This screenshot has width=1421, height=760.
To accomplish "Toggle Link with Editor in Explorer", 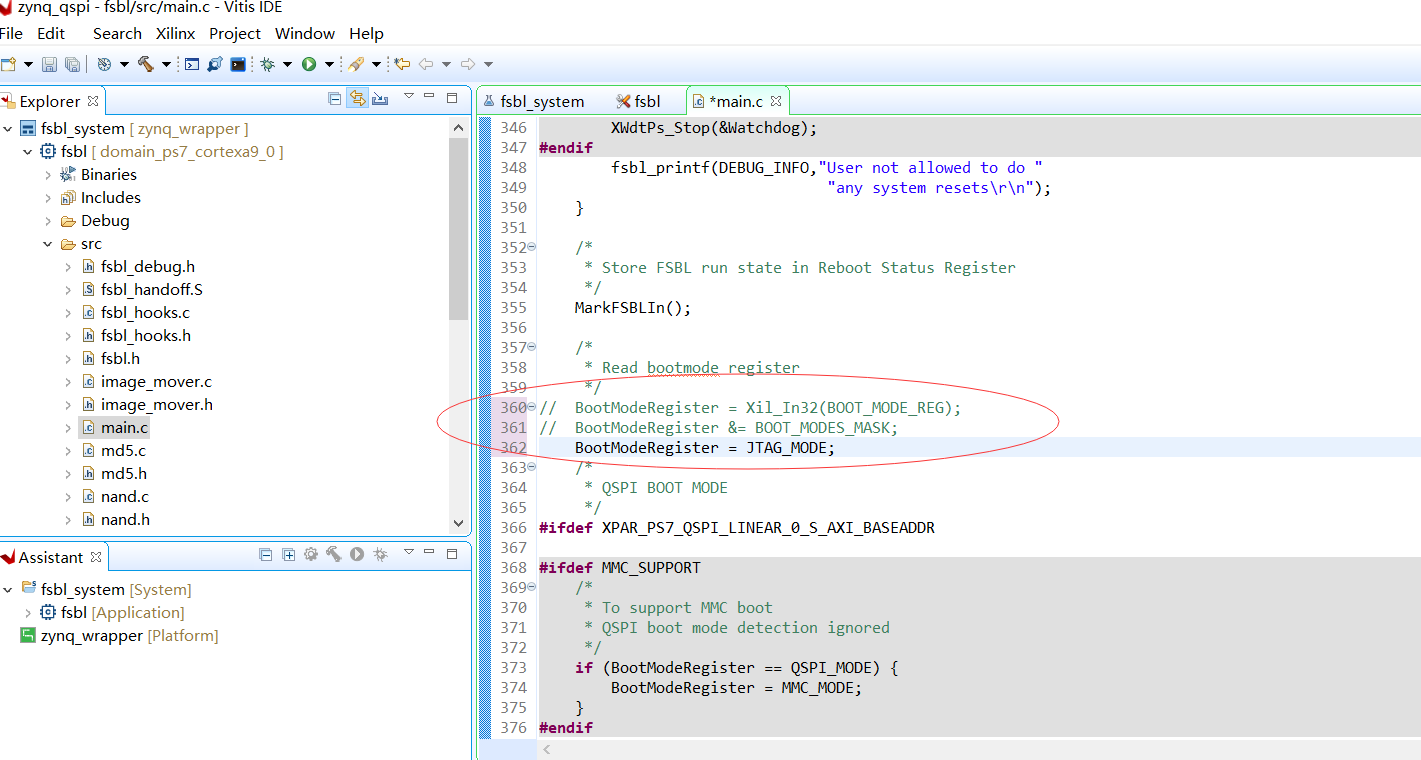I will click(x=357, y=98).
